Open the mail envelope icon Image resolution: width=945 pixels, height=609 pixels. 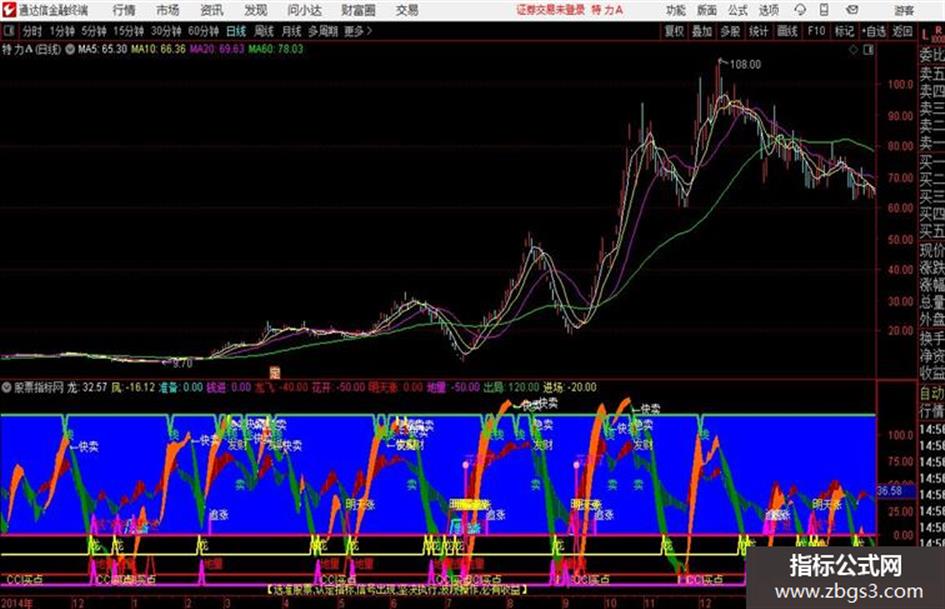click(x=852, y=10)
